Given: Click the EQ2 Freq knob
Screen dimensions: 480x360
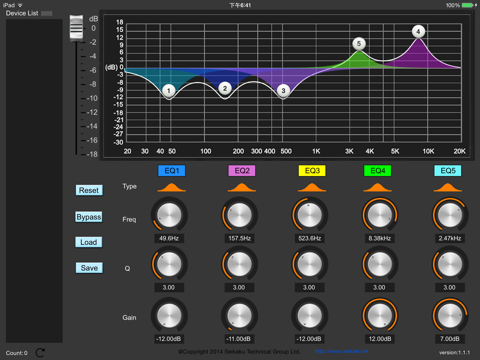Looking at the screenshot, I should point(239,215).
